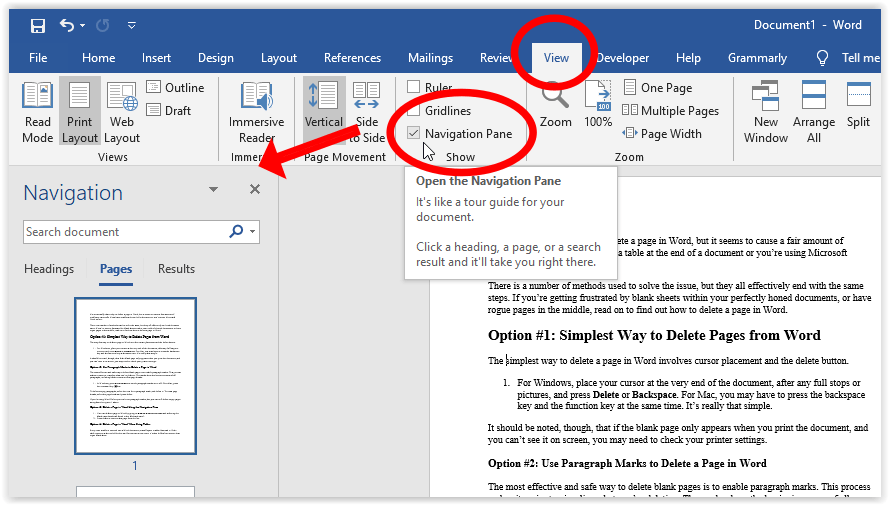Set zoom to 100%
Screen dimensions: 889x505
pyautogui.click(x=598, y=106)
